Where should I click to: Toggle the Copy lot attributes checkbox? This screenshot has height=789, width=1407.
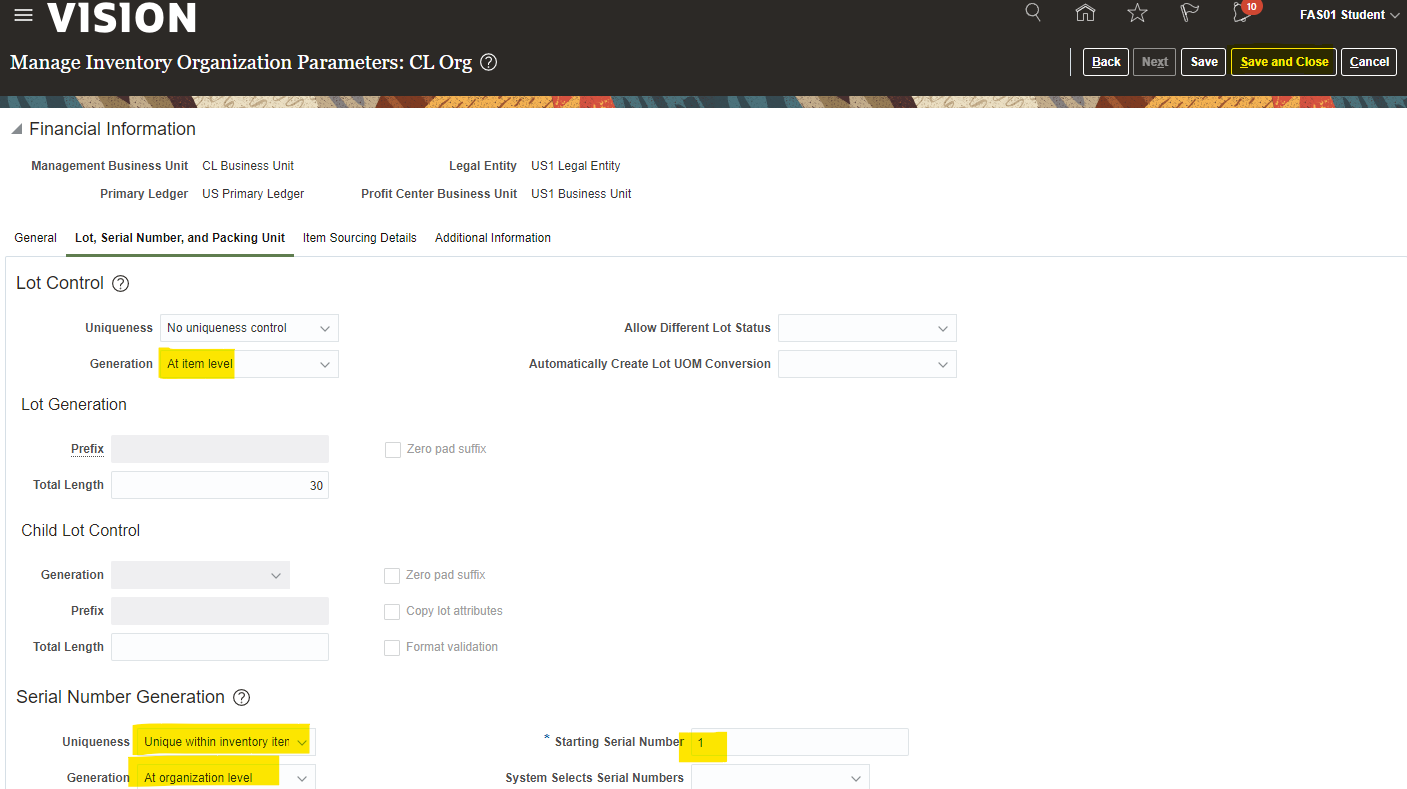393,612
